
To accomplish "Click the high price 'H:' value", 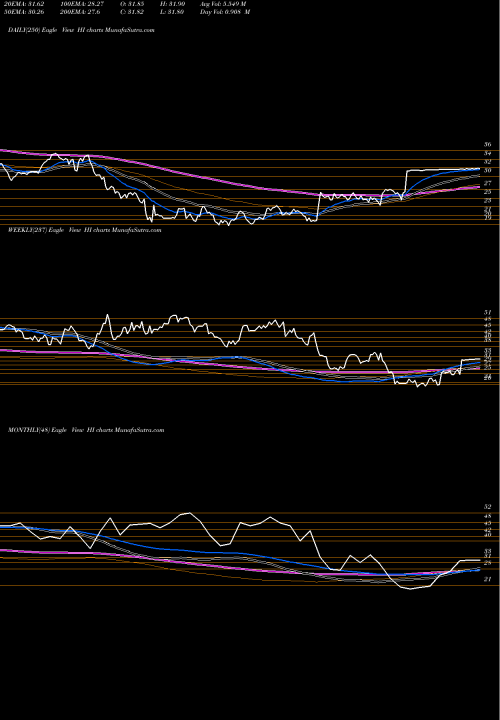I will coord(173,4).
